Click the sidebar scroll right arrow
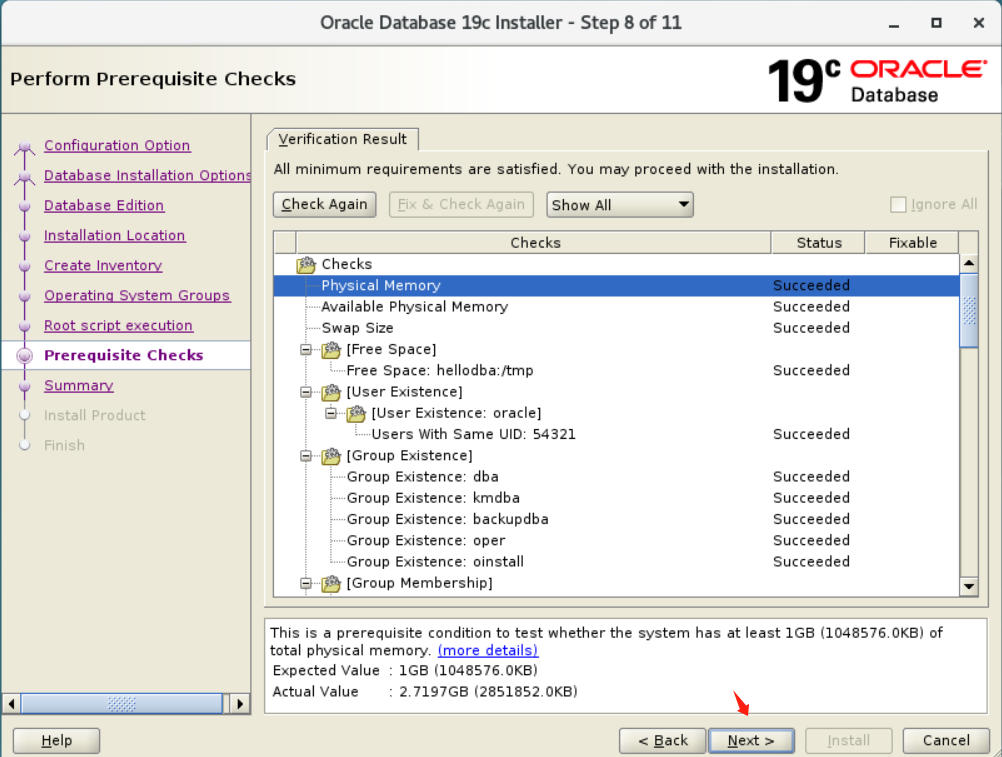The height and width of the screenshot is (757, 1002). (x=240, y=704)
